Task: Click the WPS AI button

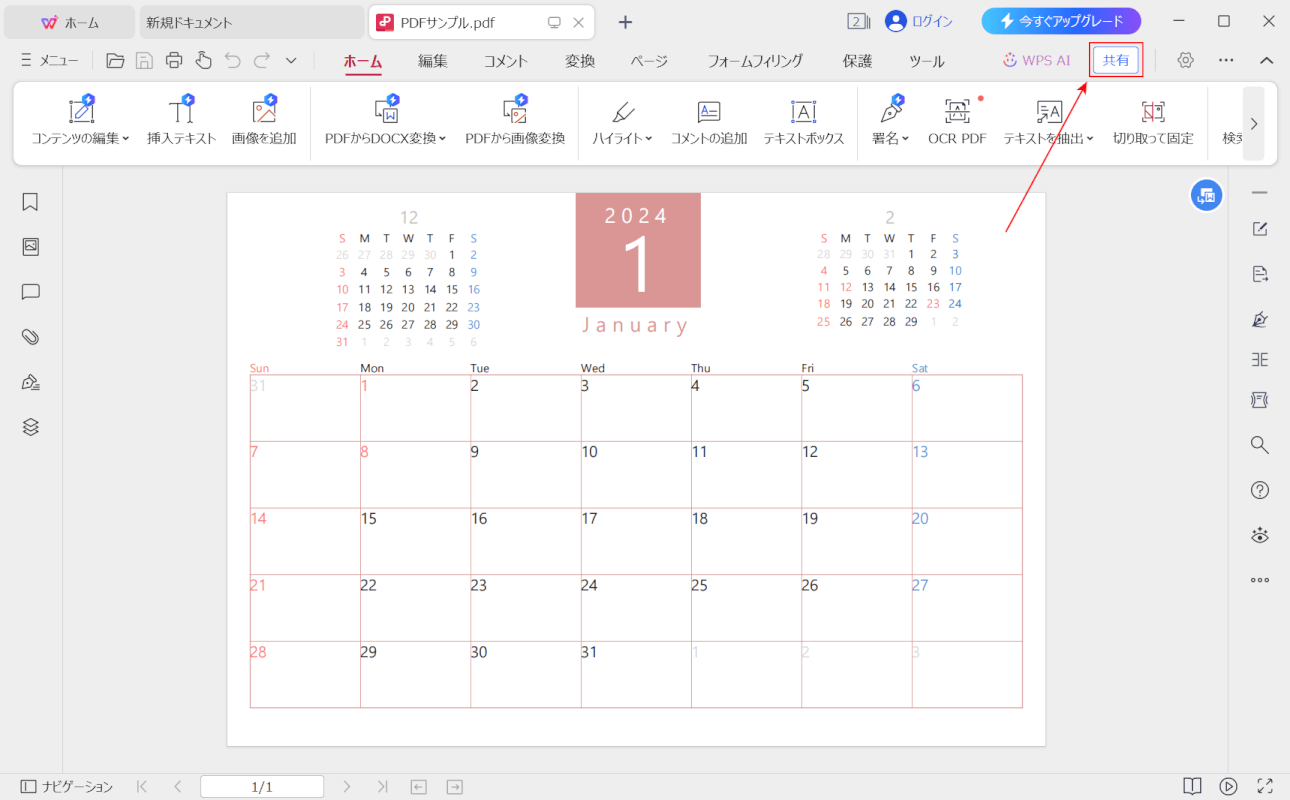Action: click(x=1037, y=60)
